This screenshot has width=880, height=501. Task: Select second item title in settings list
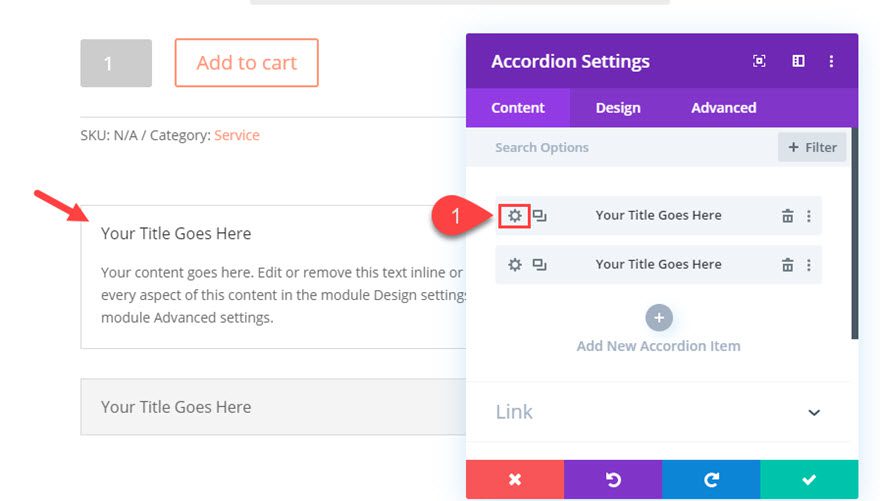click(658, 264)
